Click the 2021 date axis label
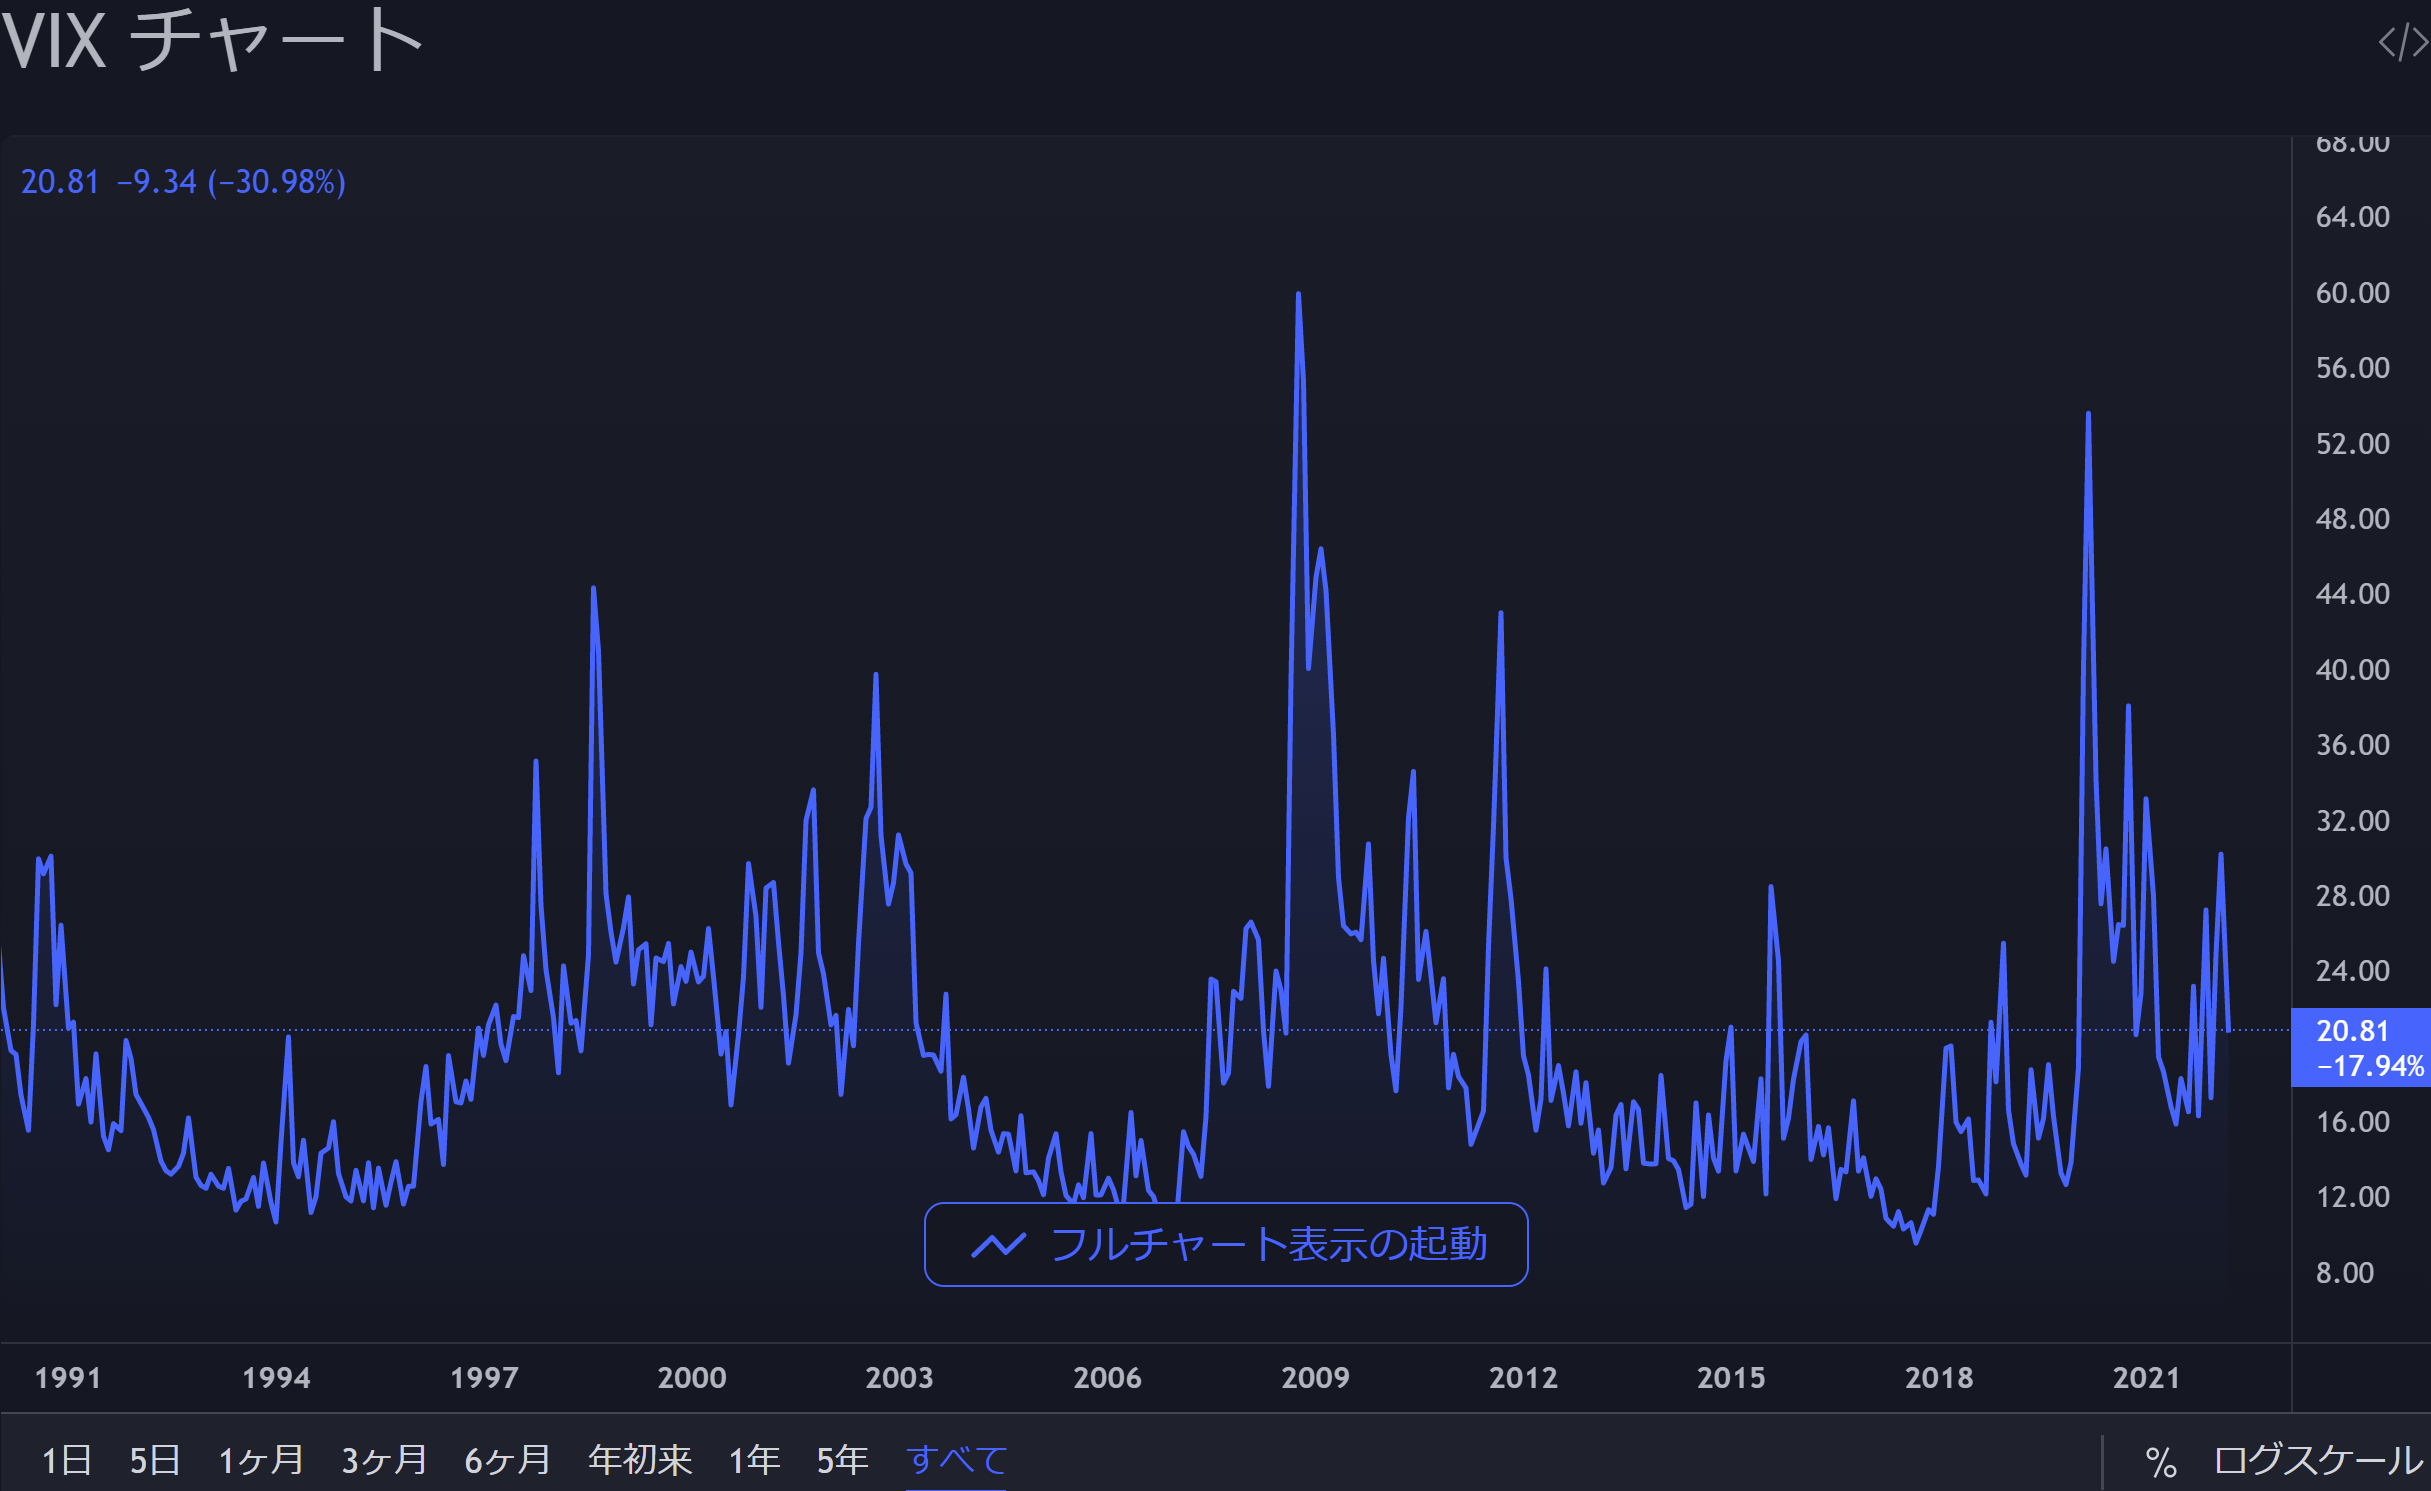Image resolution: width=2431 pixels, height=1491 pixels. pos(2146,1378)
